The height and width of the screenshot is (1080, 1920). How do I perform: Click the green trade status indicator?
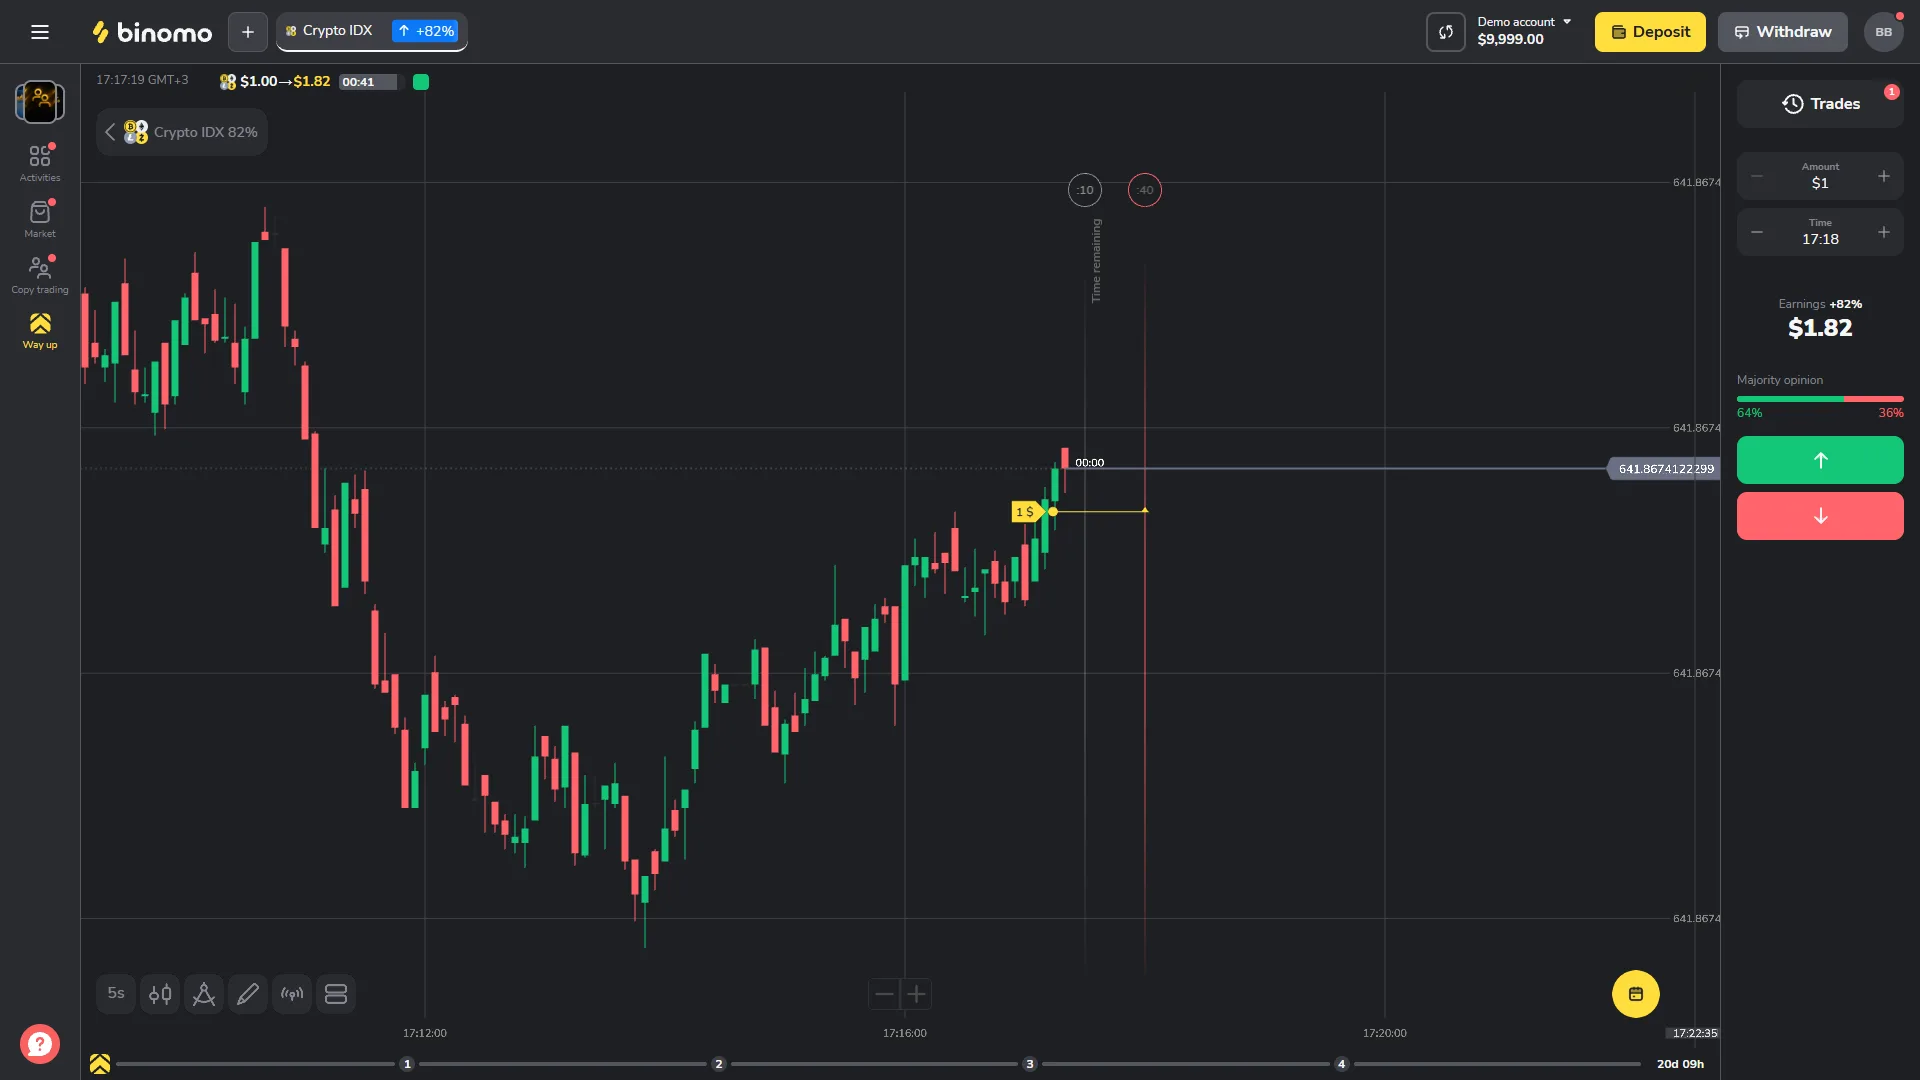(x=421, y=82)
